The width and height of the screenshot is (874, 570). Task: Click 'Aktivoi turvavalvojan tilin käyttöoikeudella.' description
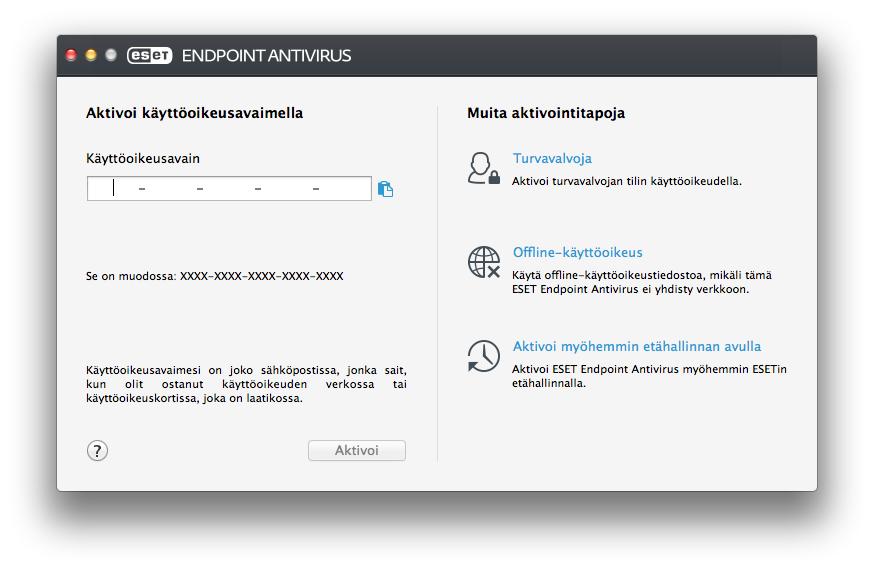627,181
